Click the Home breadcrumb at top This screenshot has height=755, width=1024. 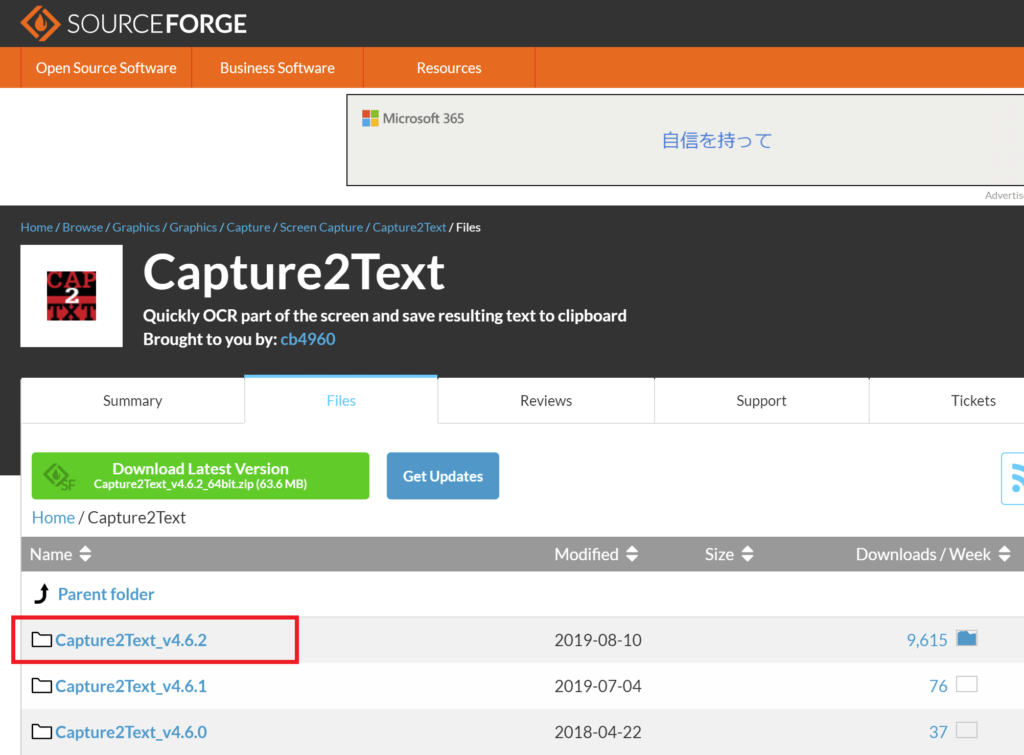point(37,227)
